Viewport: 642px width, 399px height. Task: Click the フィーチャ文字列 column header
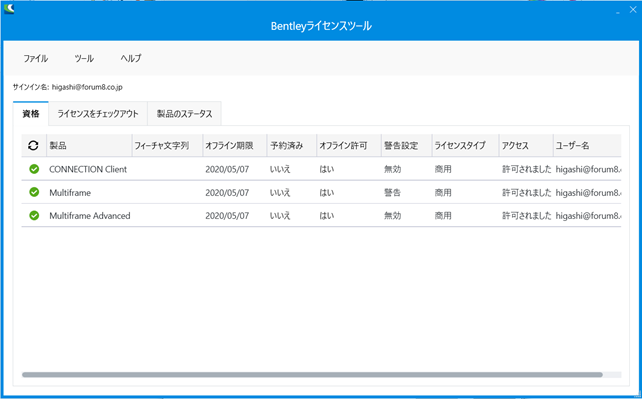click(167, 145)
